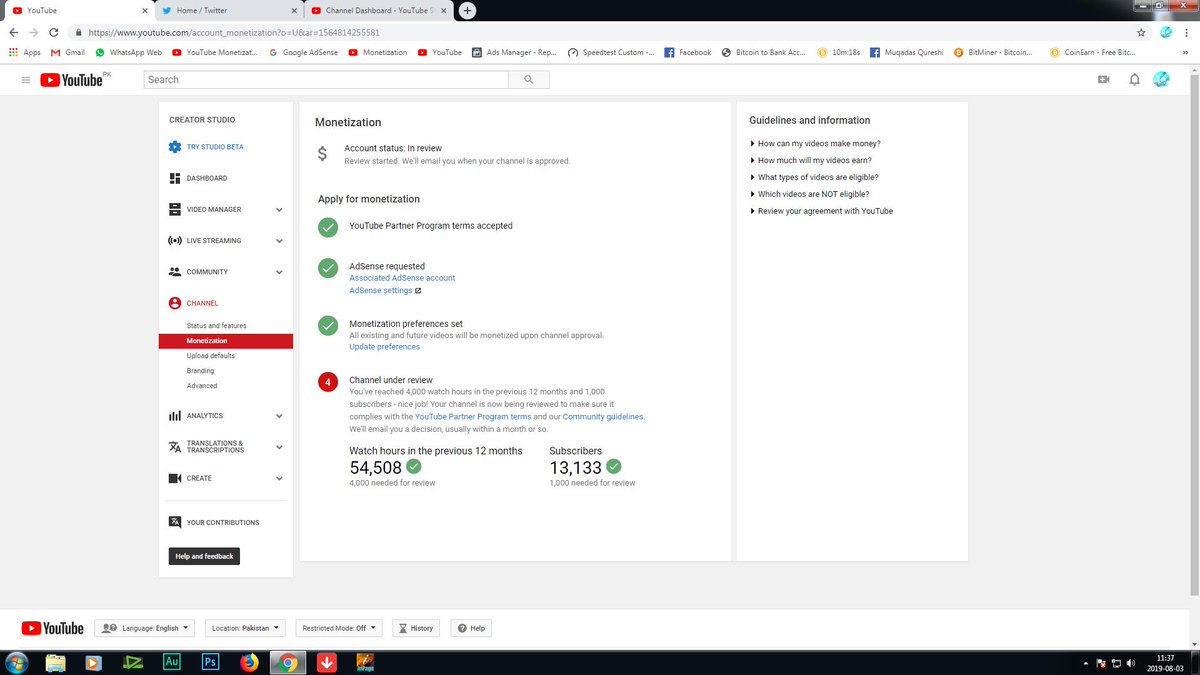Open the Language: English dropdown
Image resolution: width=1200 pixels, height=675 pixels.
(x=145, y=628)
